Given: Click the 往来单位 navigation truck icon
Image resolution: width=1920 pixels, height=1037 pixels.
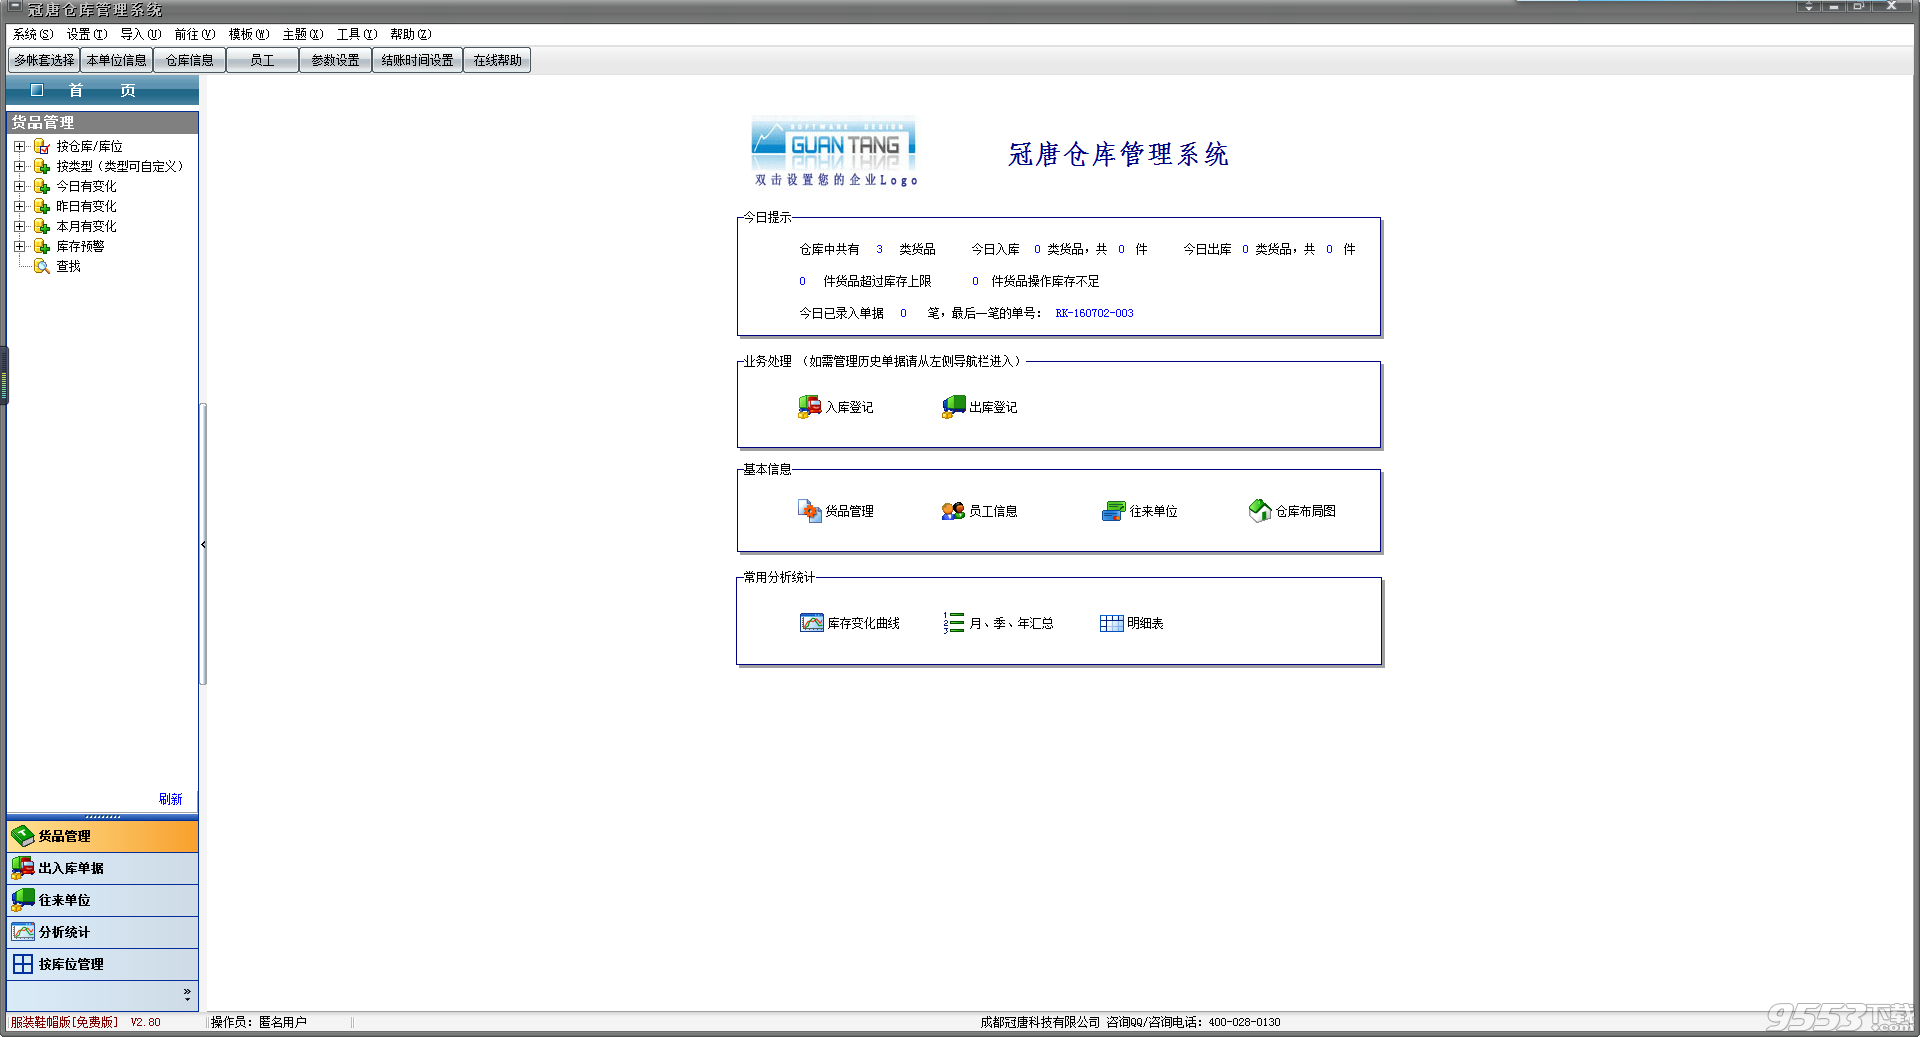Looking at the screenshot, I should 23,900.
